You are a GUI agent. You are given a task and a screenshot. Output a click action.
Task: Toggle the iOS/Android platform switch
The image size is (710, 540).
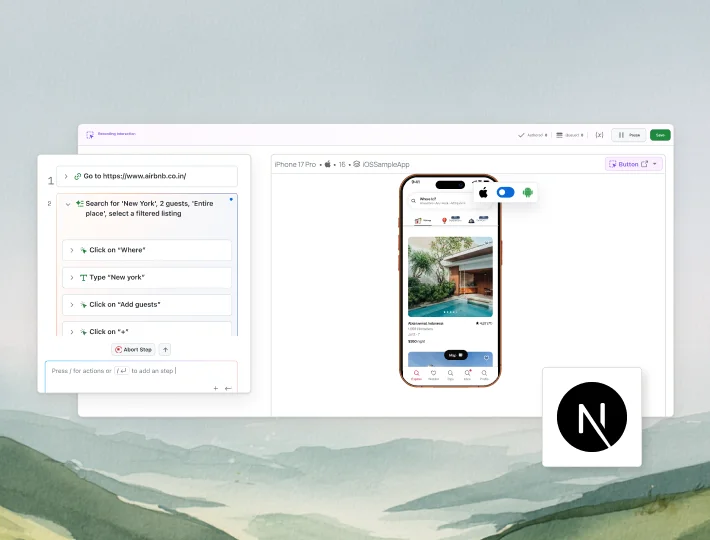coord(505,192)
